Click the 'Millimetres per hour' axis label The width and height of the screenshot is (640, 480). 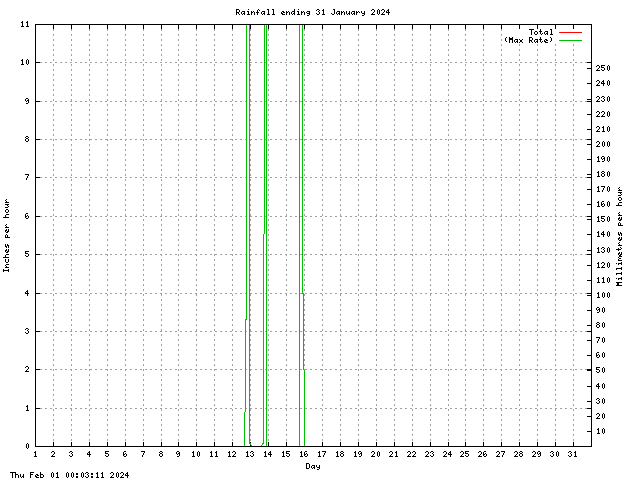tap(620, 236)
